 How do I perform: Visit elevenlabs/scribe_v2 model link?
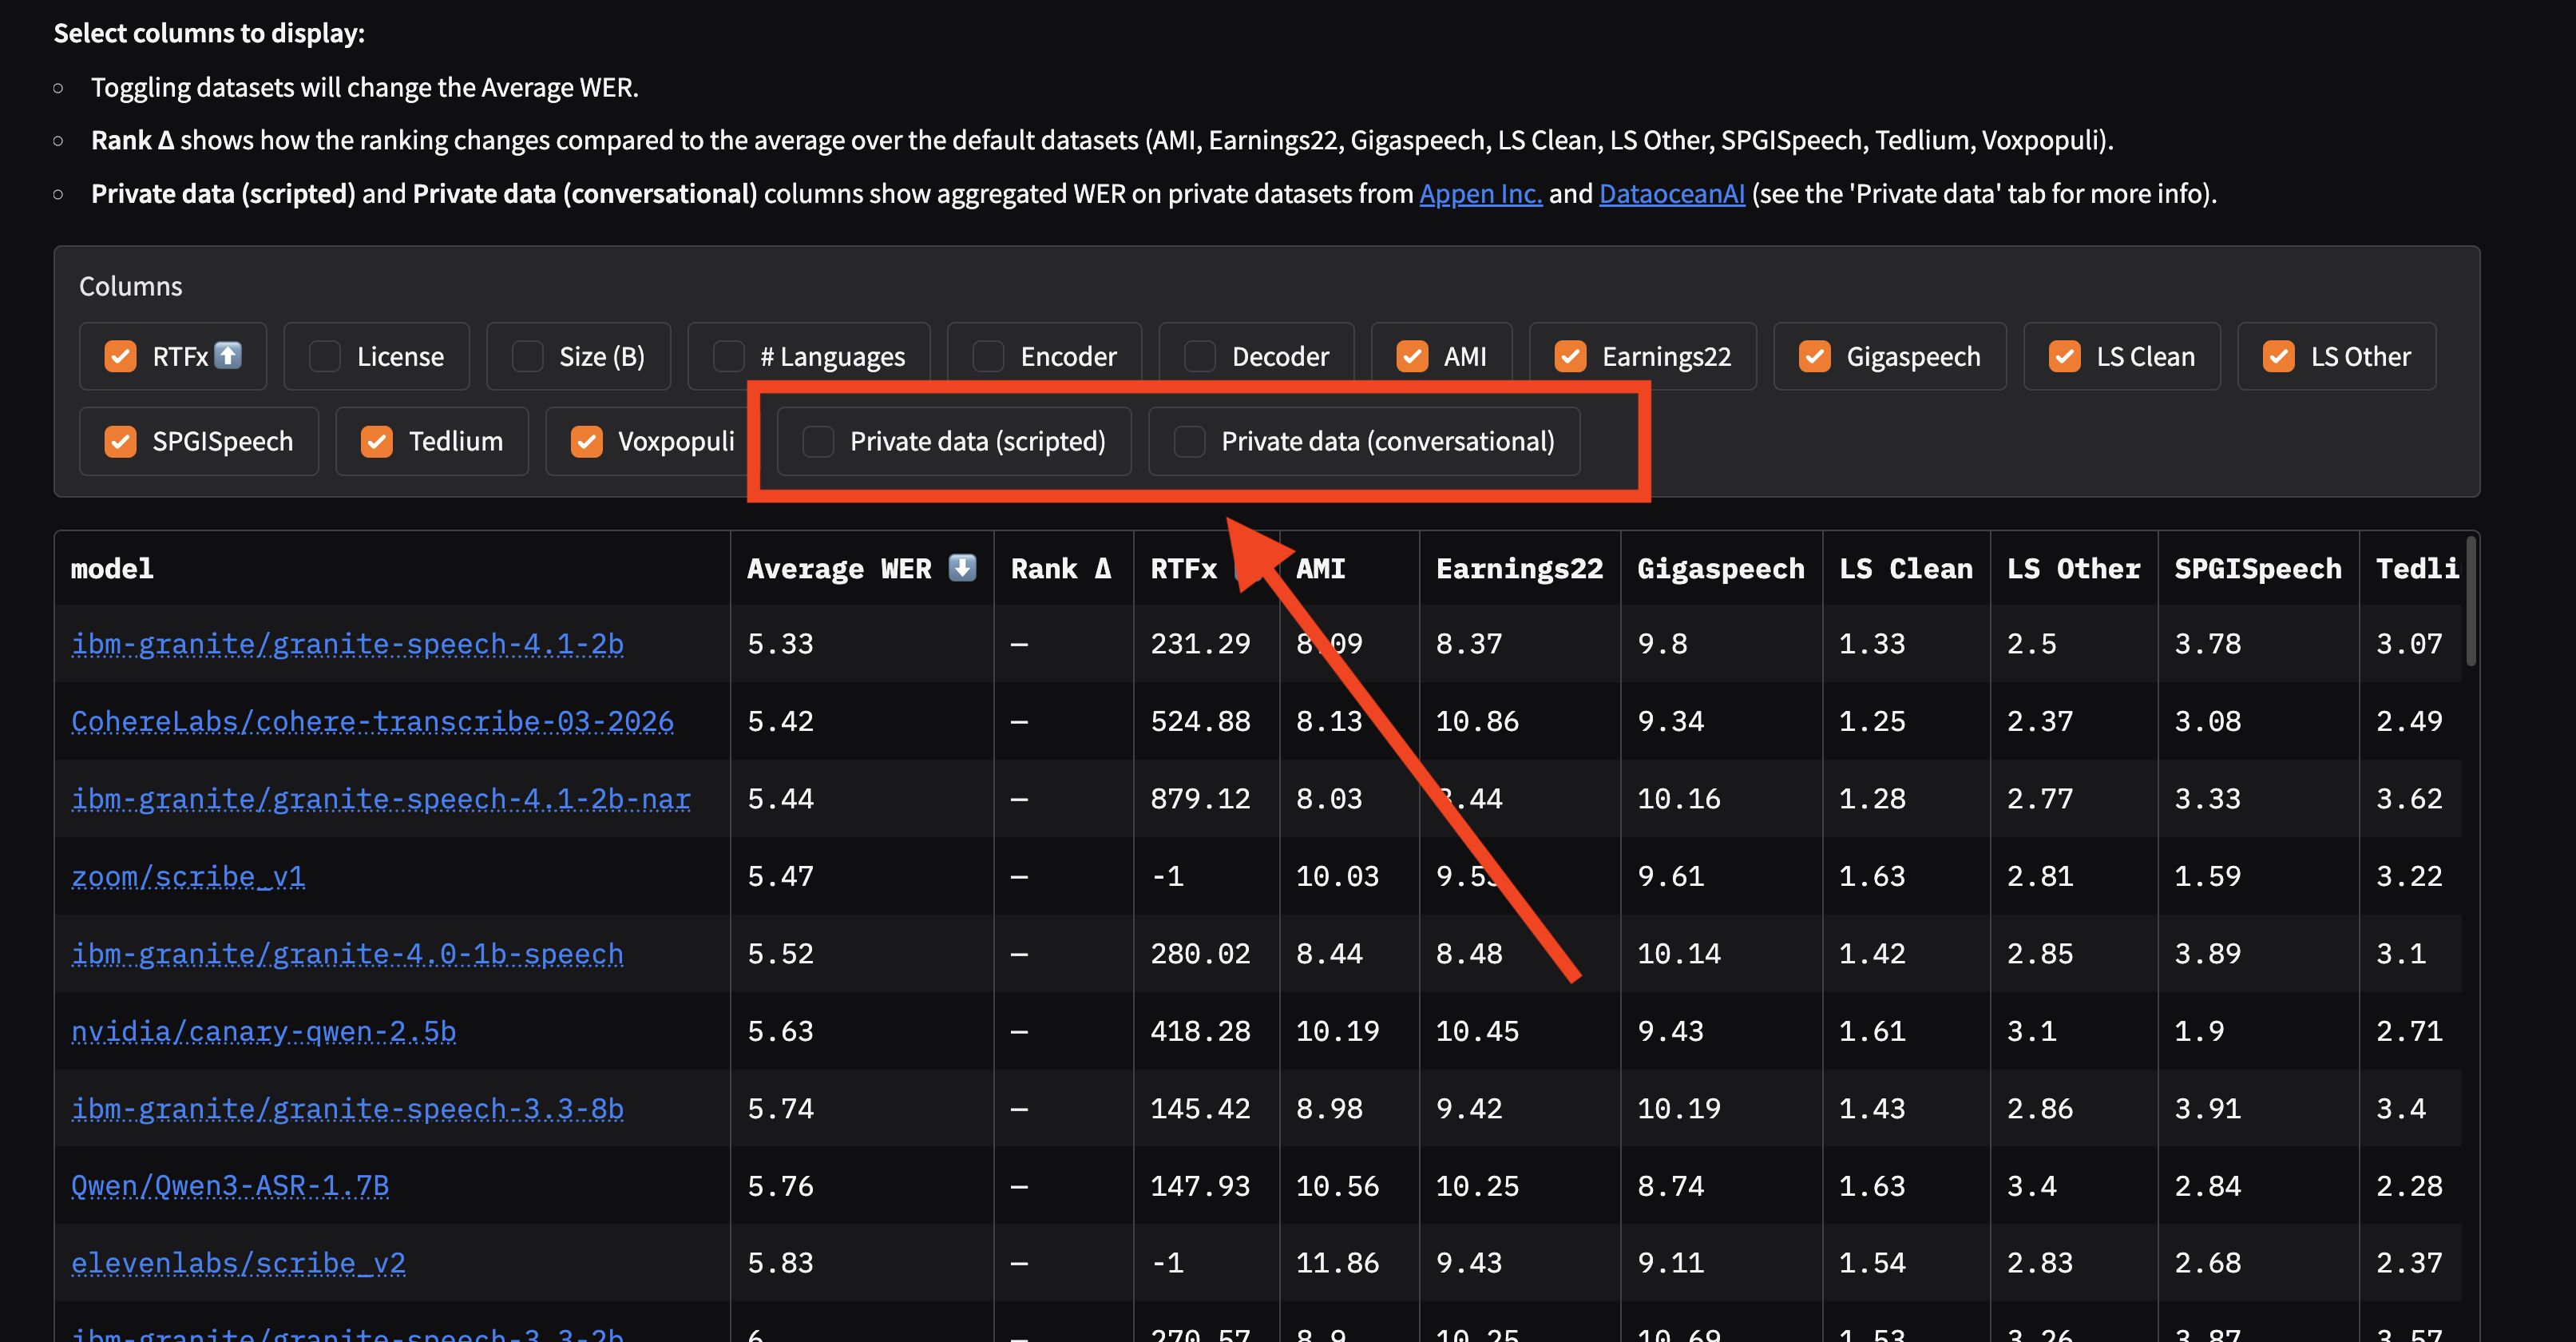tap(238, 1263)
